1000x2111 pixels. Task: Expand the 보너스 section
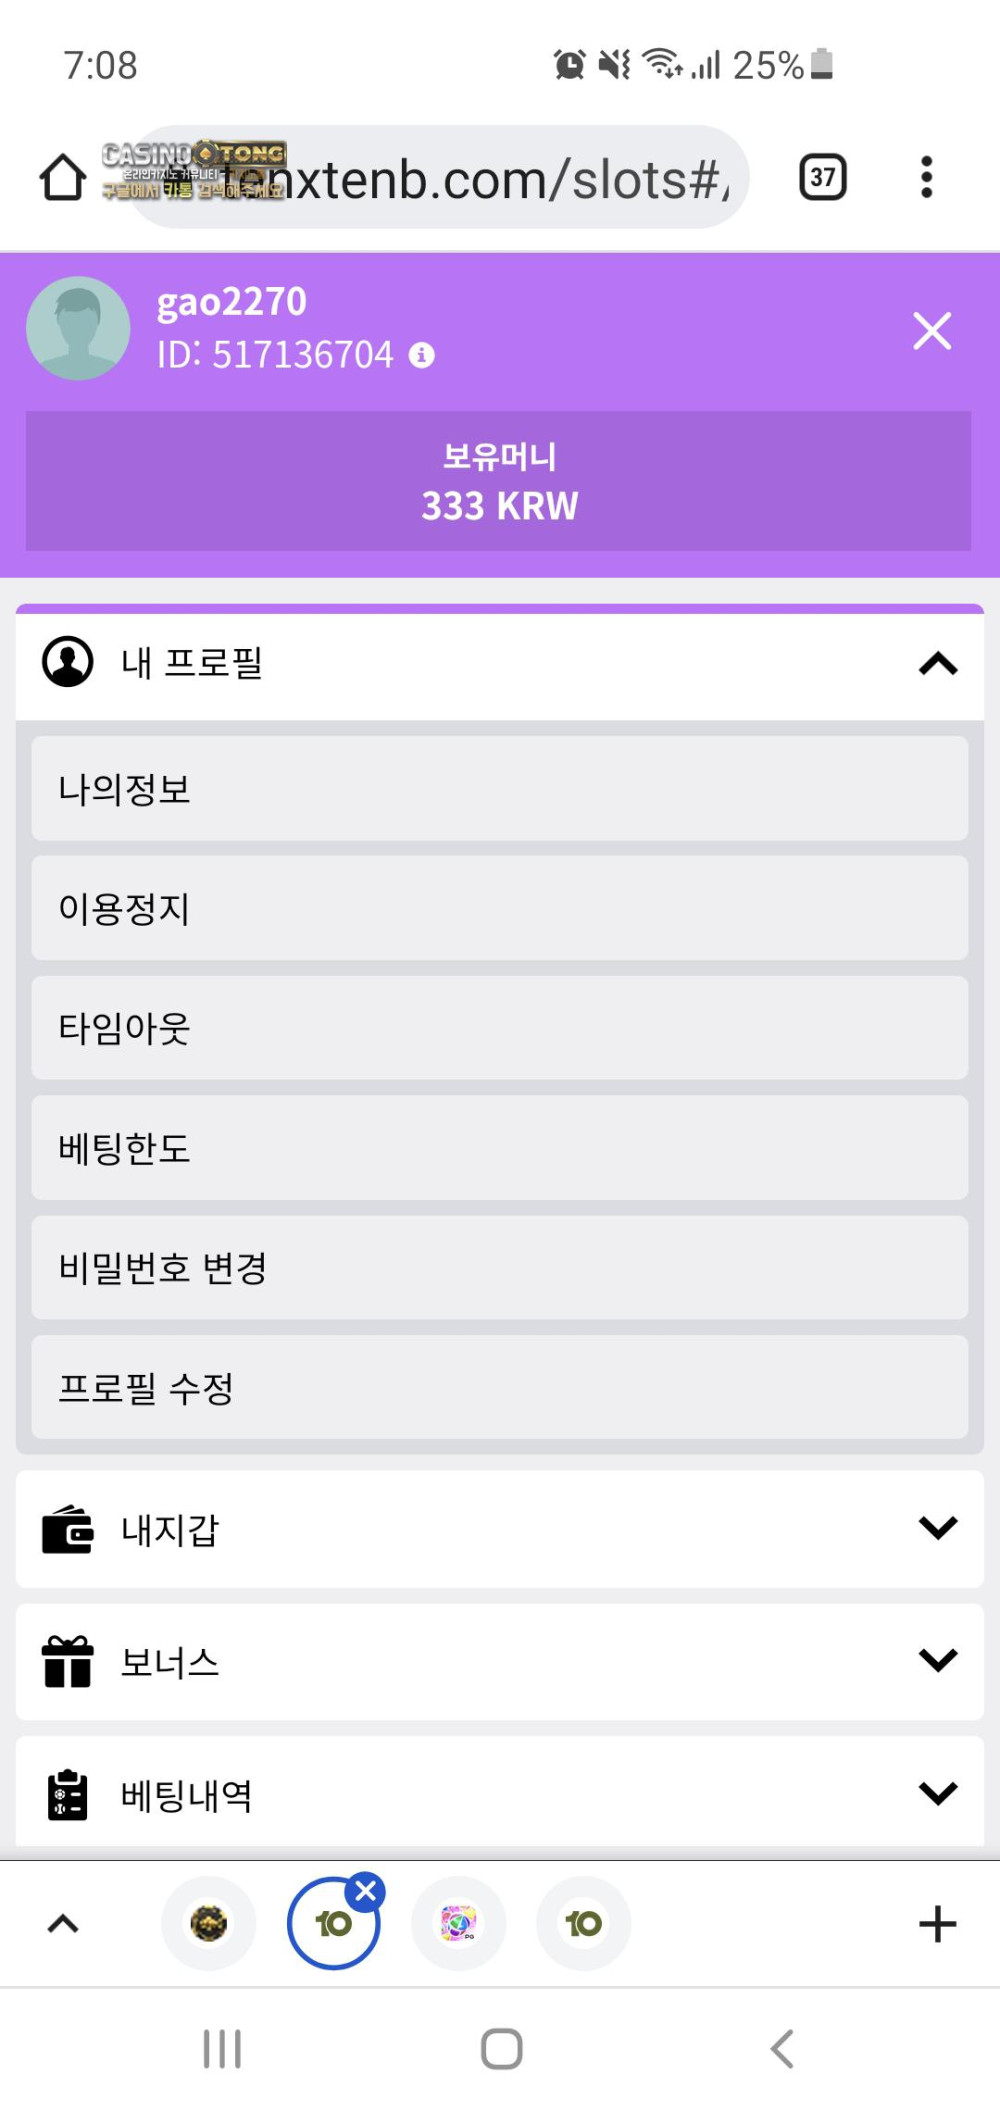click(937, 1661)
